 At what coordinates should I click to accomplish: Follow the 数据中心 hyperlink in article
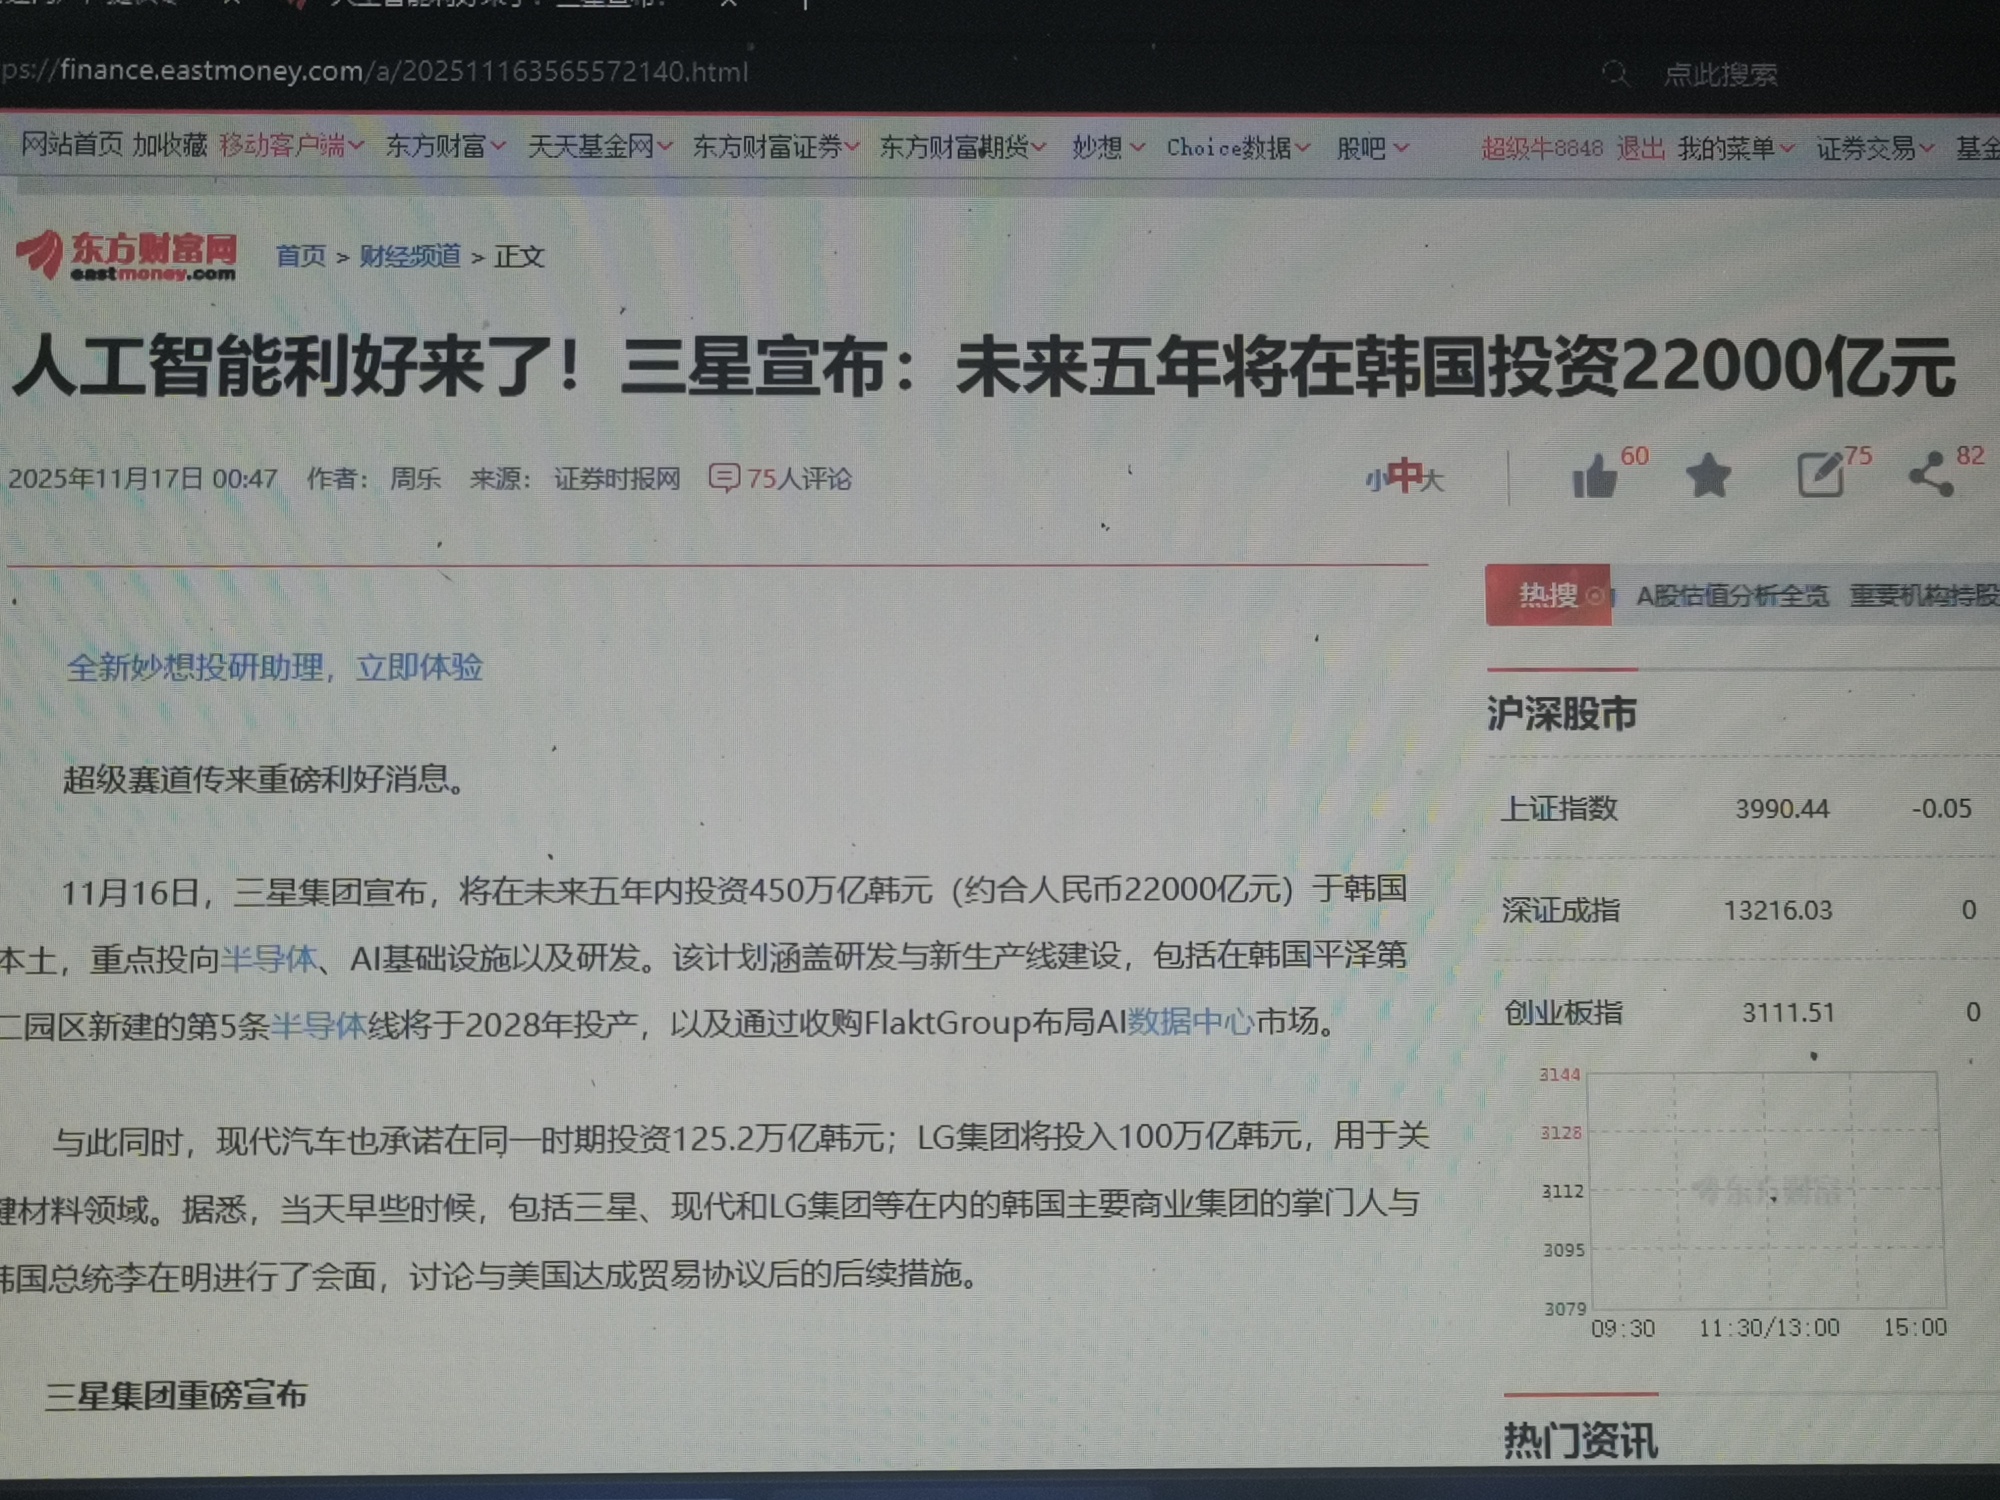(1190, 1022)
